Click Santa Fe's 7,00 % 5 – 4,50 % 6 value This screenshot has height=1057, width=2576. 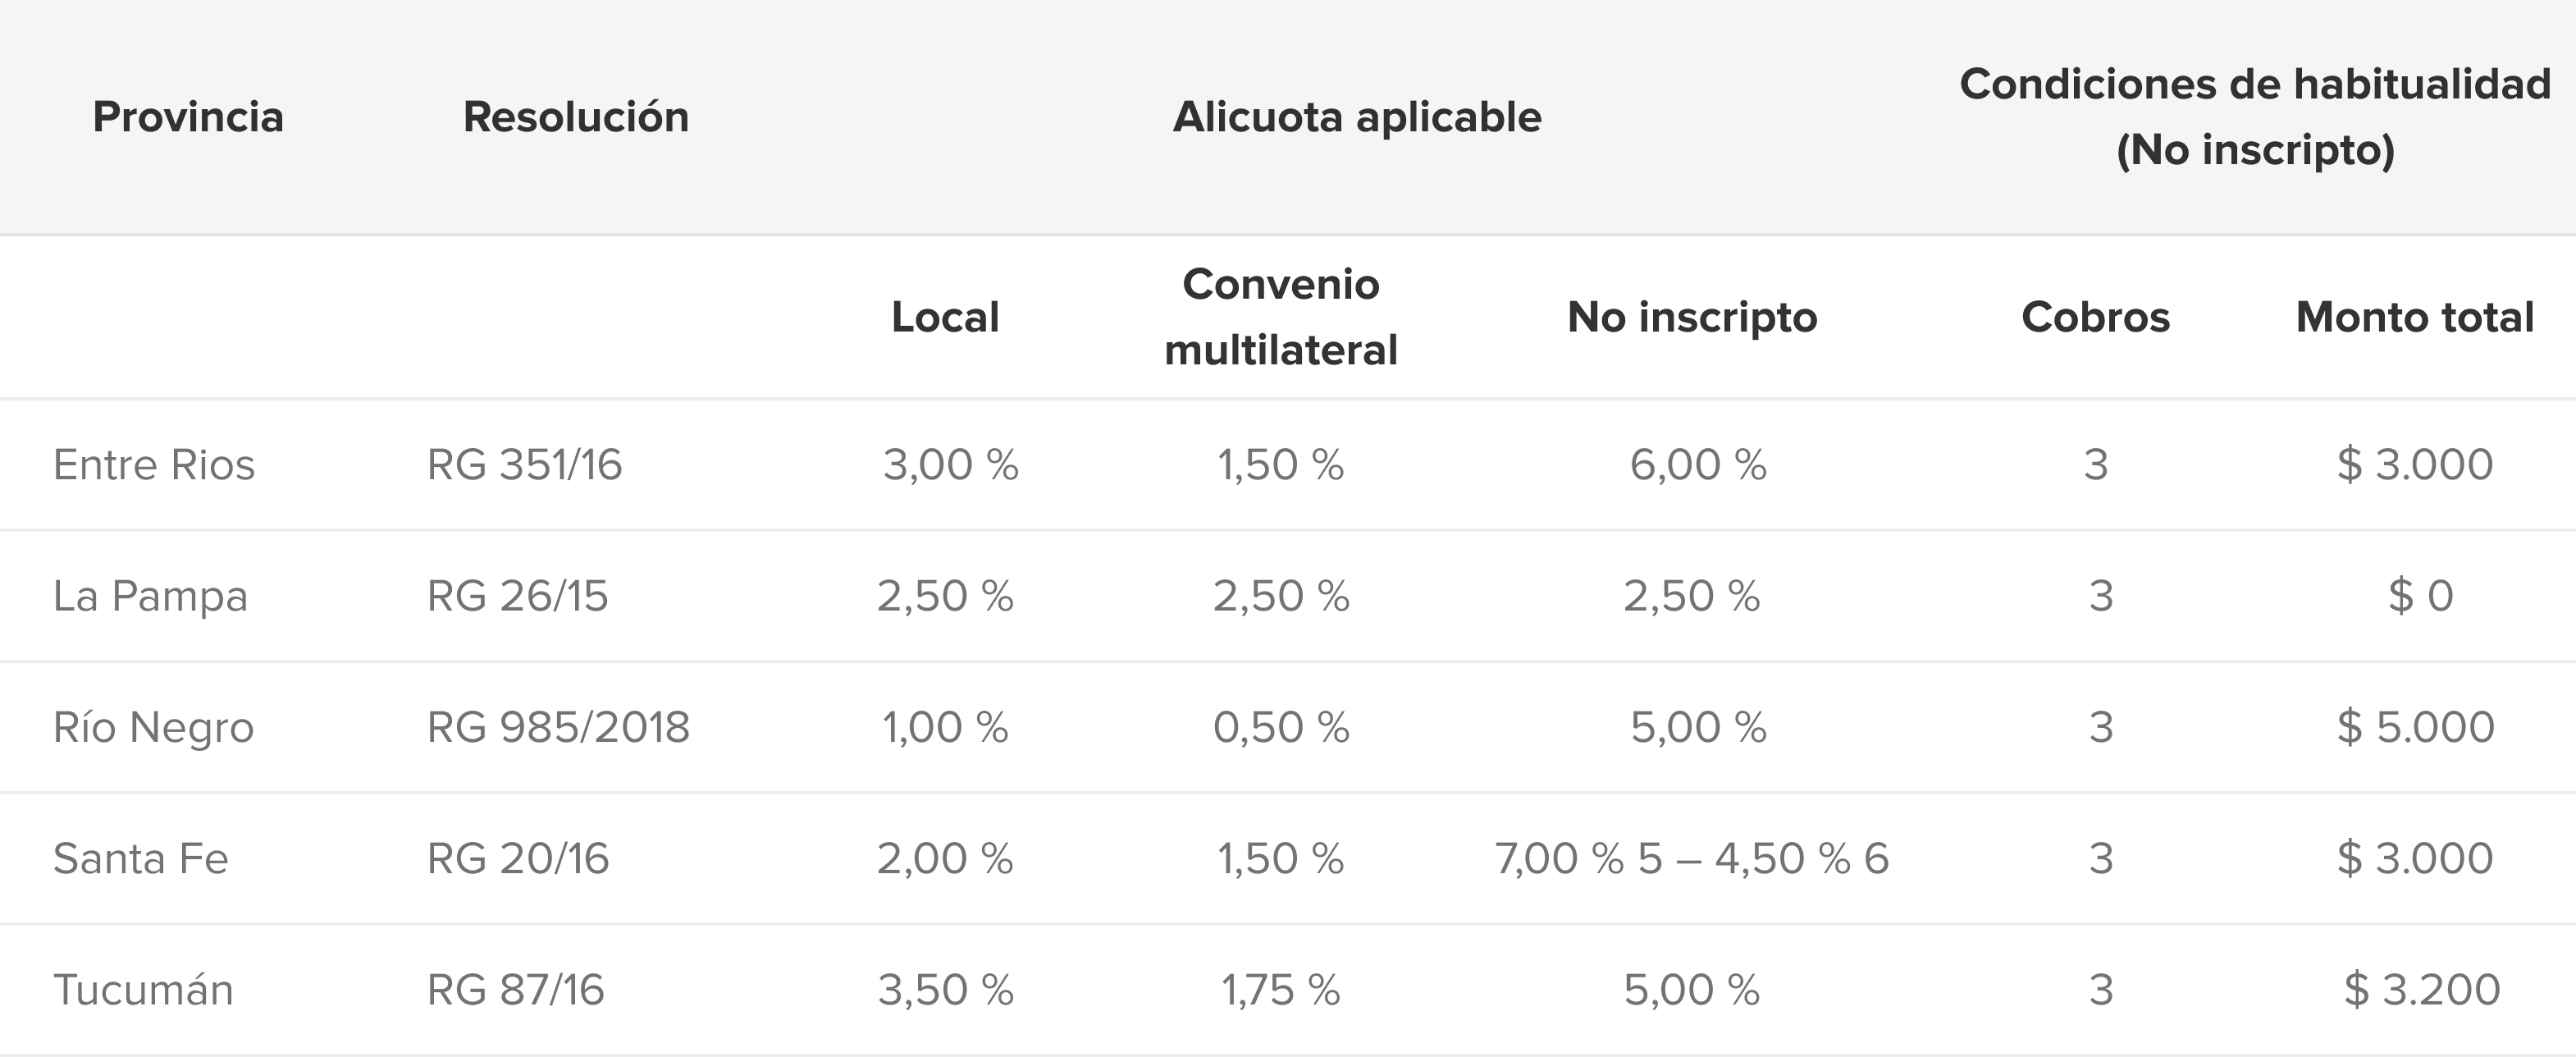click(1692, 858)
